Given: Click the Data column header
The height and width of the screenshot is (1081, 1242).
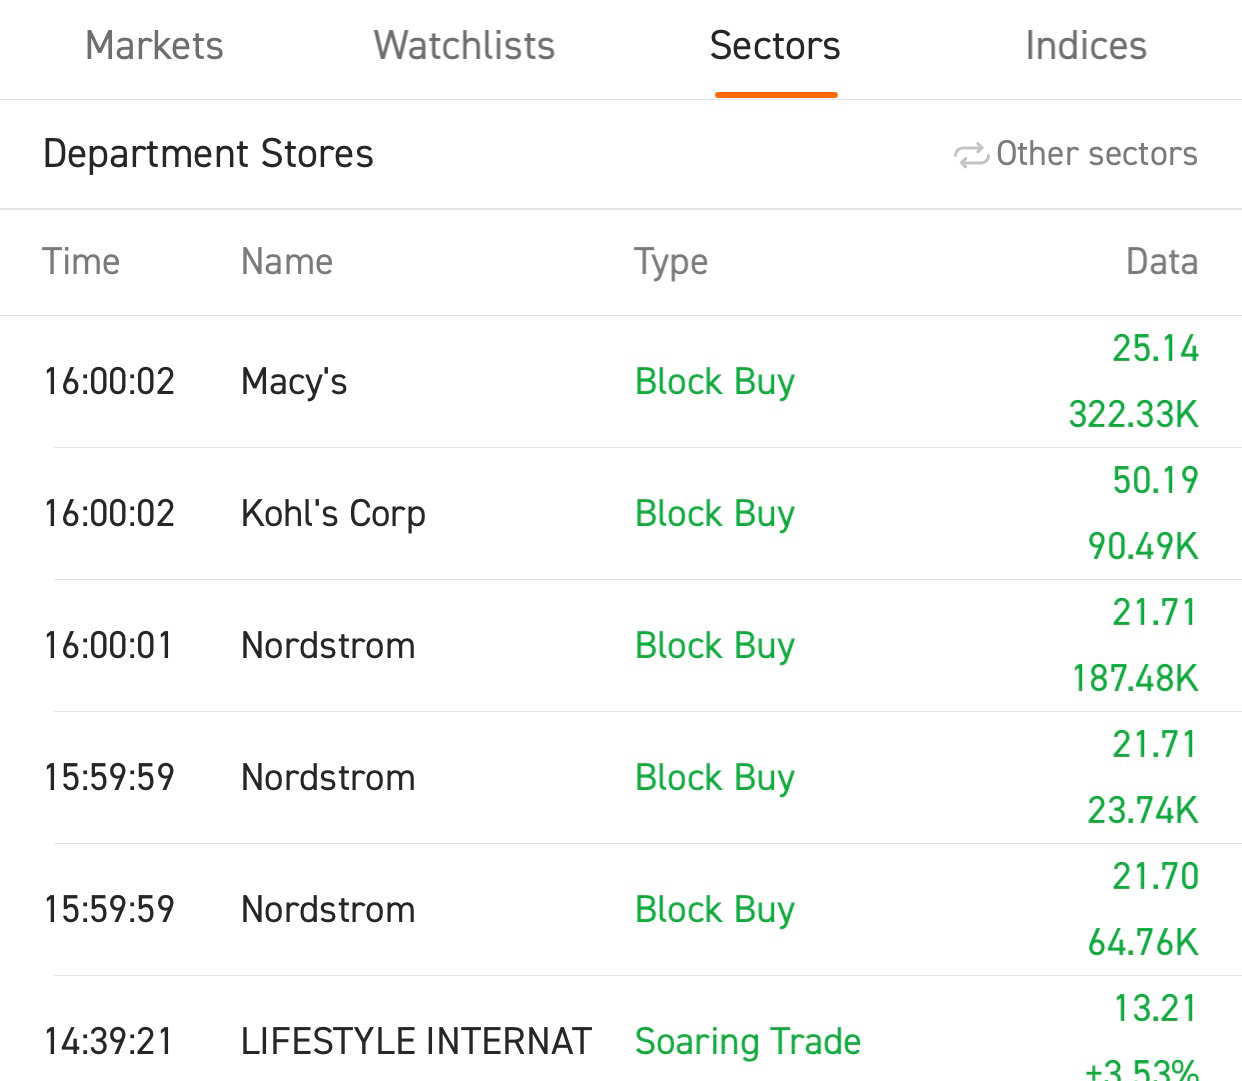Looking at the screenshot, I should [1162, 262].
